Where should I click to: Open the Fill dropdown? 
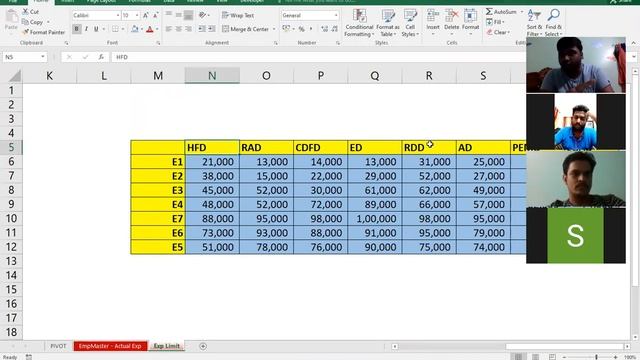[496, 22]
